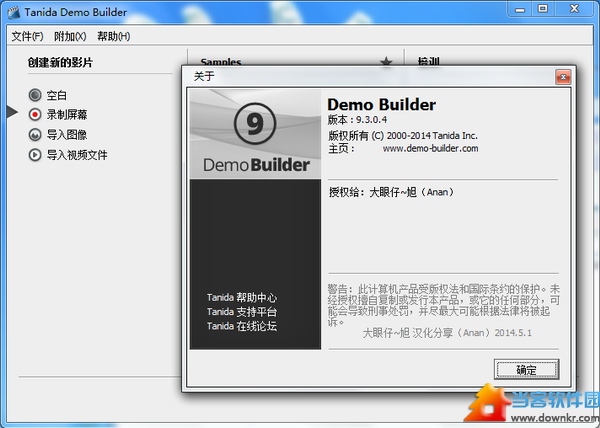Choose the 录制屏幕 record screen icon
This screenshot has height=428, width=600.
coord(35,114)
